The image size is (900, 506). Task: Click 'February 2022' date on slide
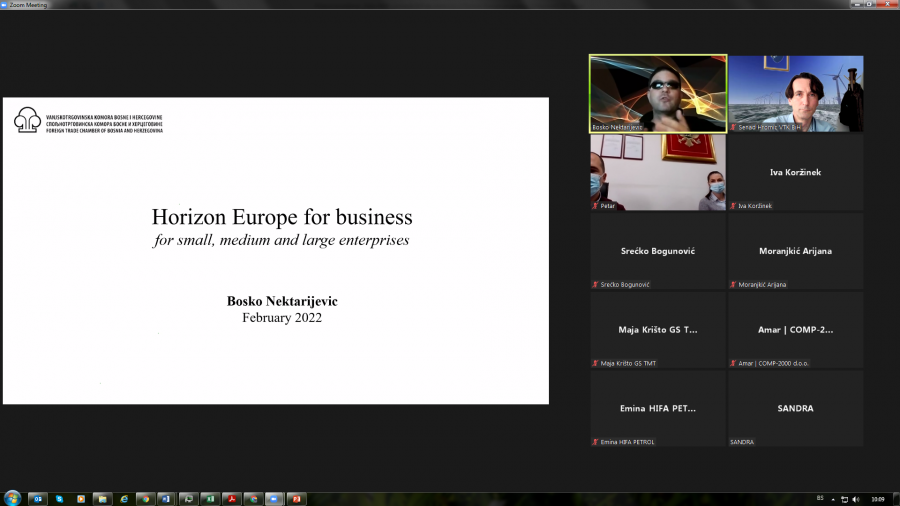[x=282, y=318]
